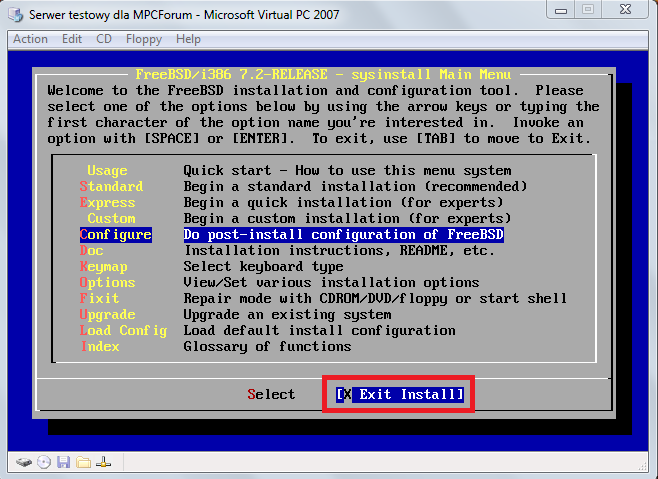Click the X Exit Install button
Screen dimensions: 658x479
pyautogui.click(x=400, y=394)
